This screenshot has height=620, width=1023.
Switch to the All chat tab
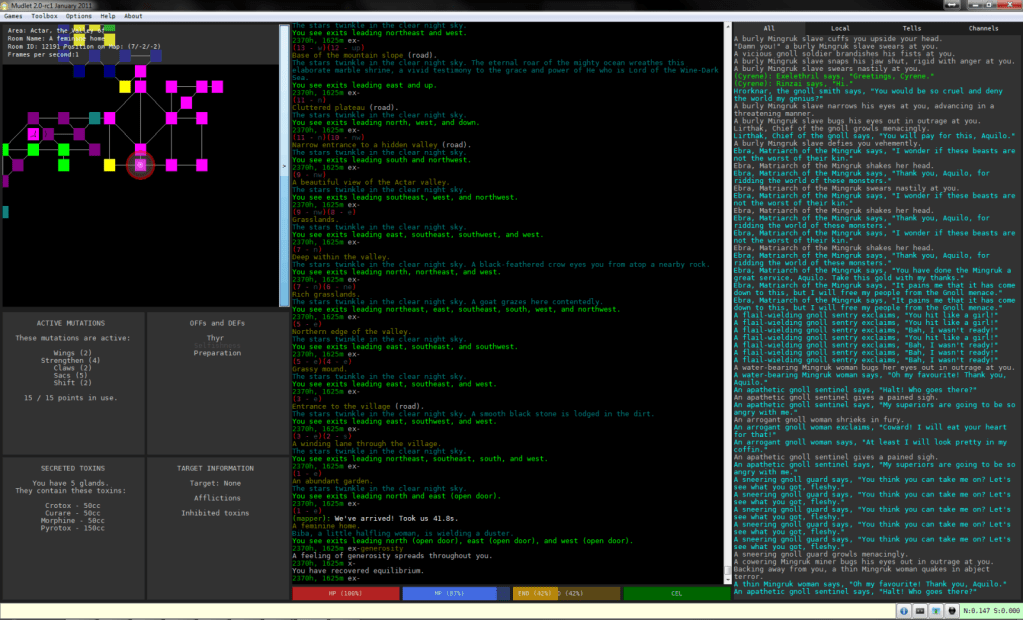pos(769,29)
